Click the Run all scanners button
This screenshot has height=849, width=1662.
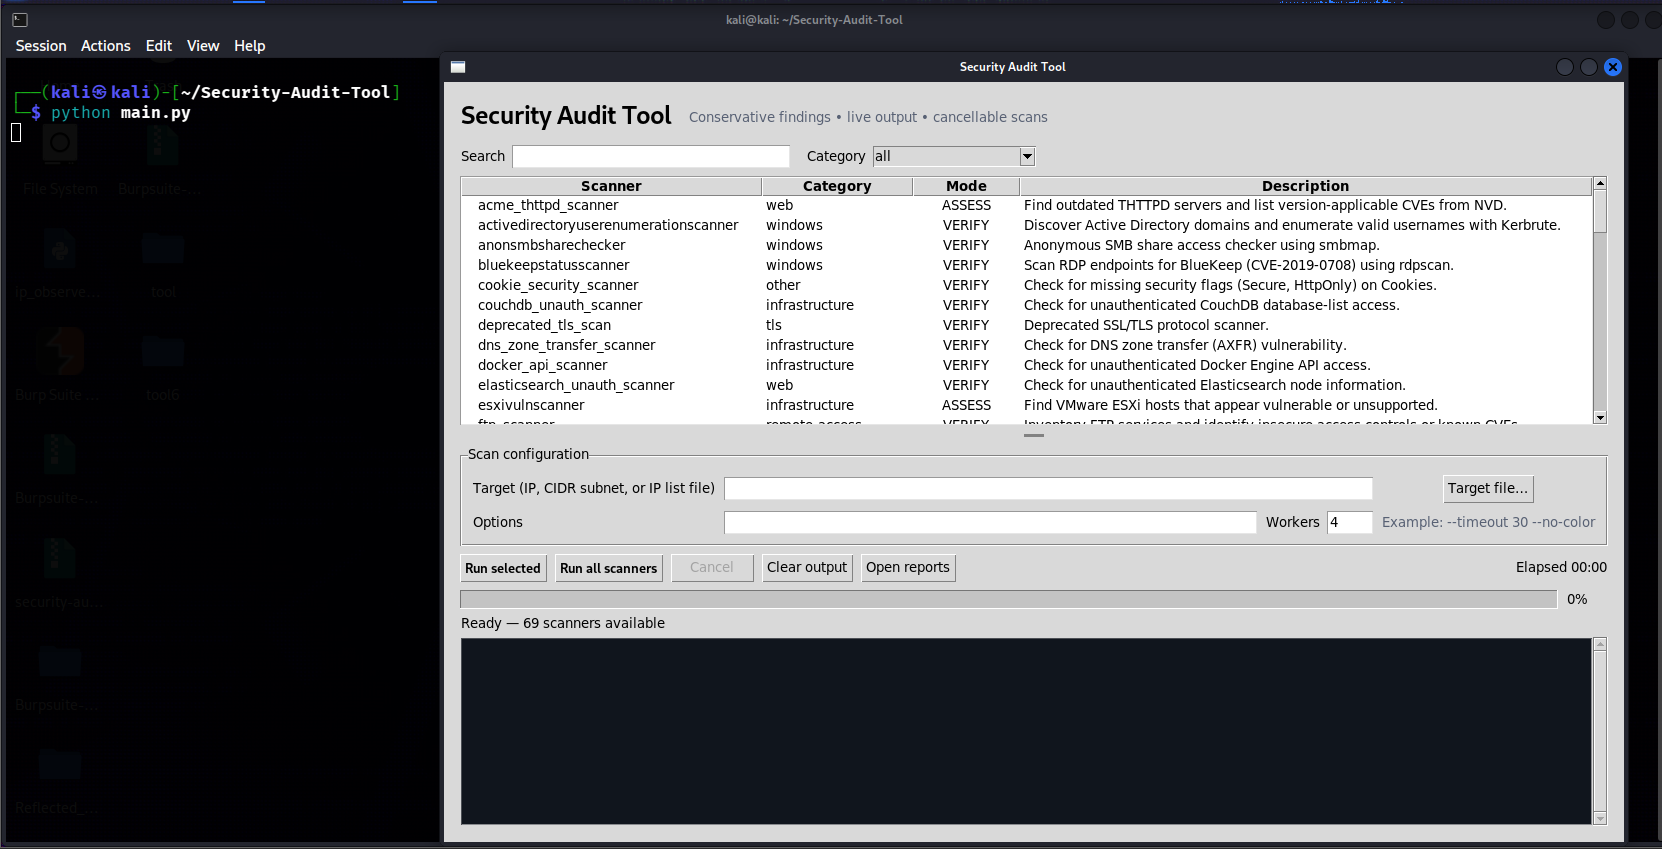pos(609,568)
